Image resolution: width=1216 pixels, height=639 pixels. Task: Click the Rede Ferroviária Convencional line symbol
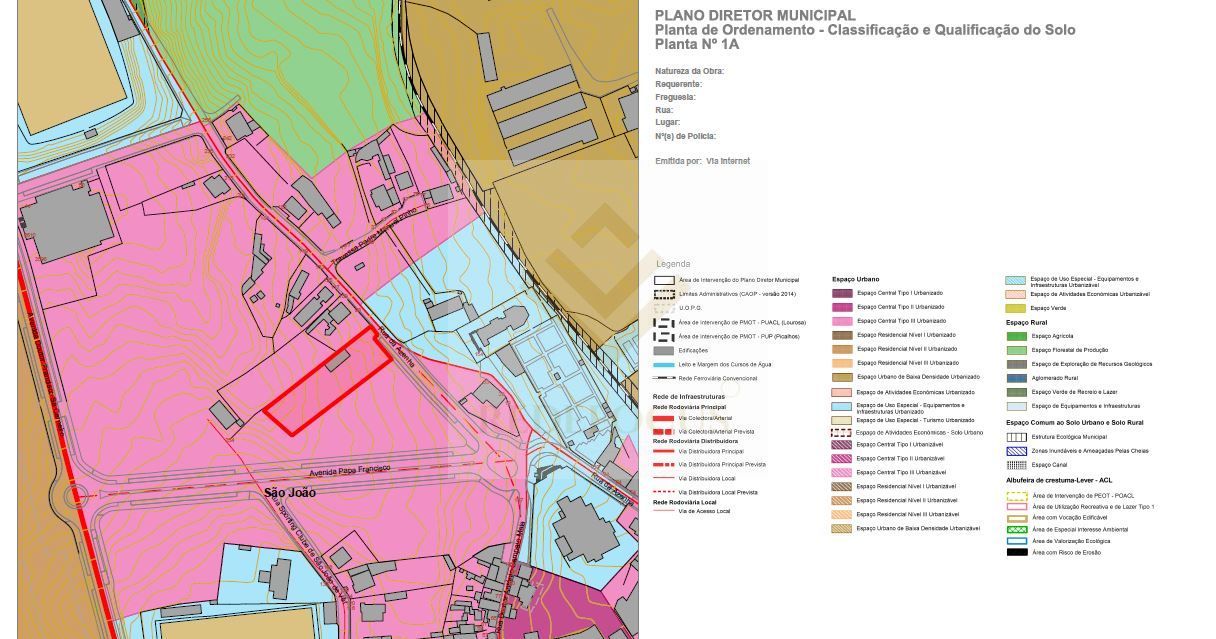coord(663,378)
